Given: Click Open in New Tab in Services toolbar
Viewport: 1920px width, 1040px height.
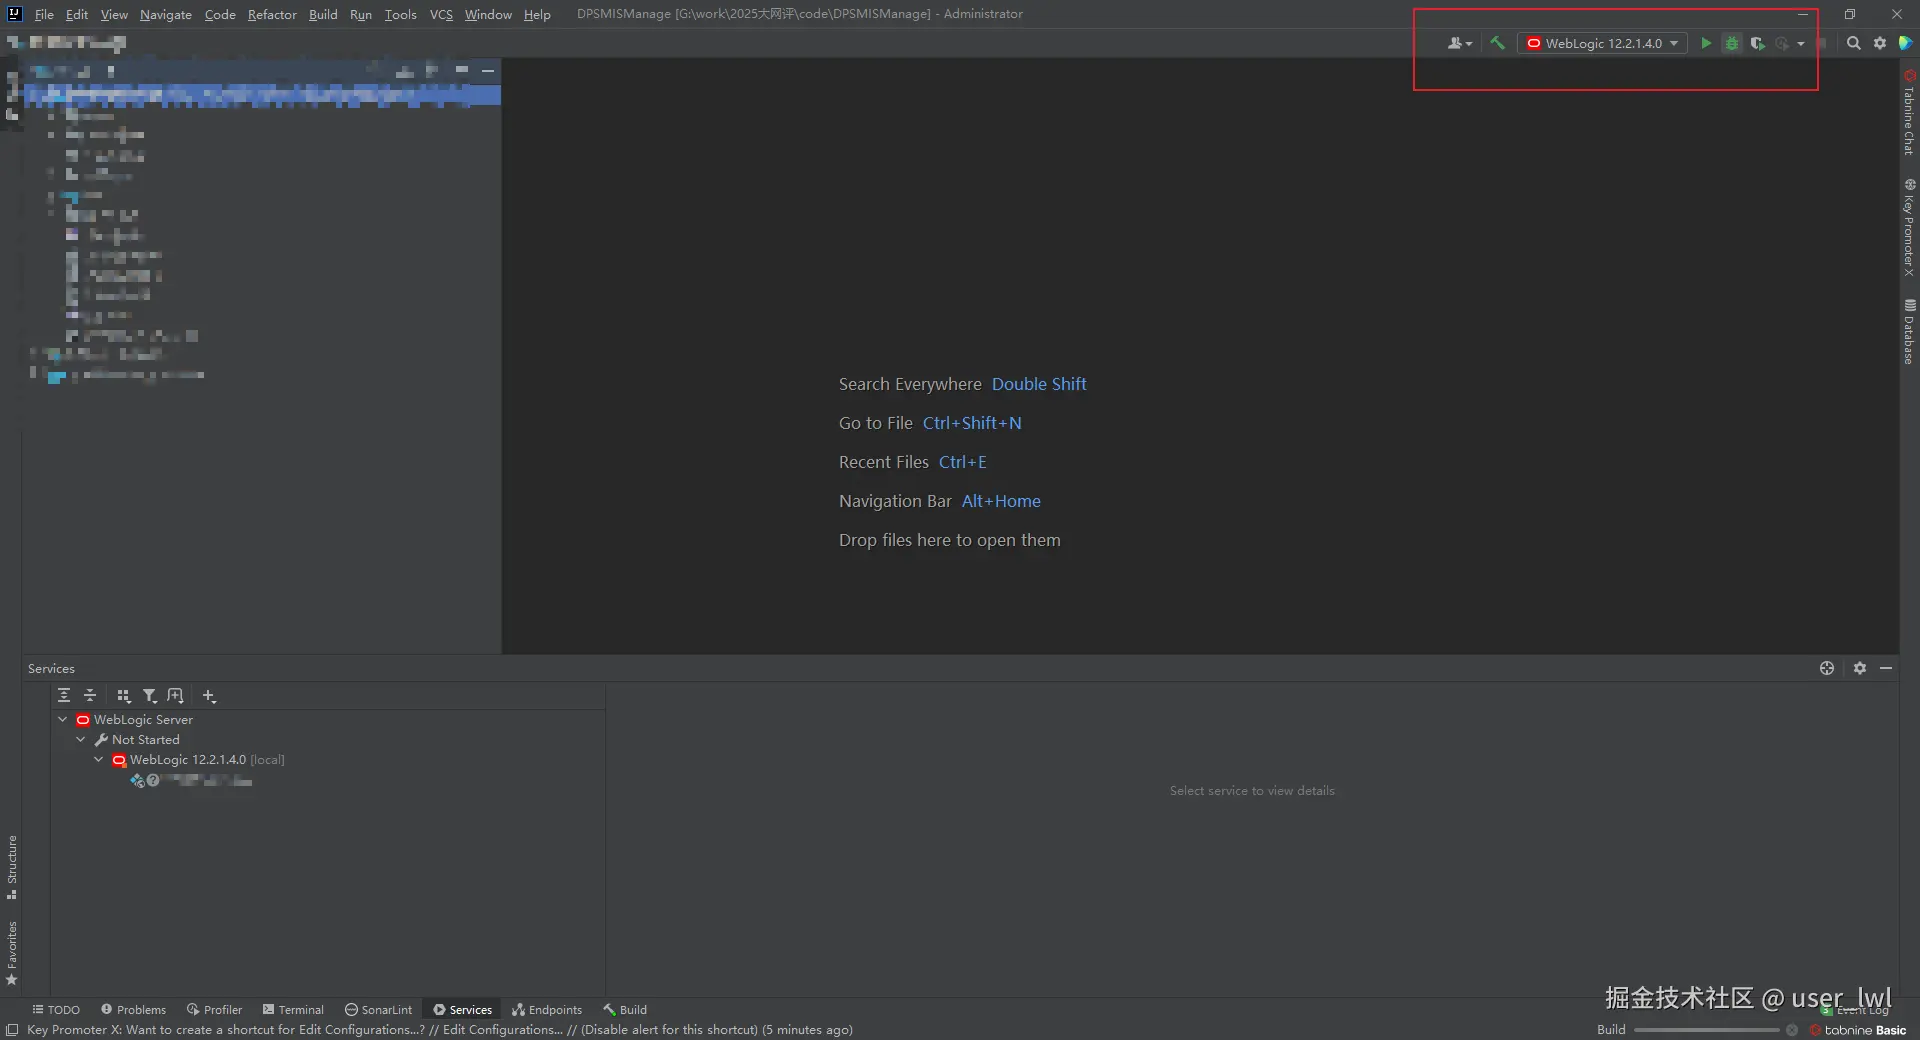Looking at the screenshot, I should 175,695.
